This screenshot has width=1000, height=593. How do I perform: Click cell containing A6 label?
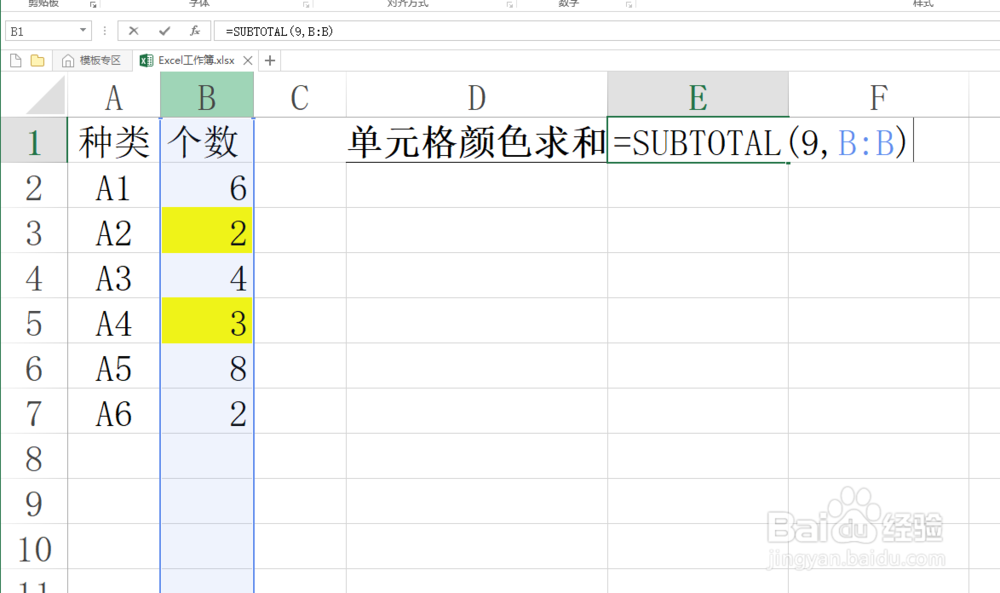[x=114, y=412]
